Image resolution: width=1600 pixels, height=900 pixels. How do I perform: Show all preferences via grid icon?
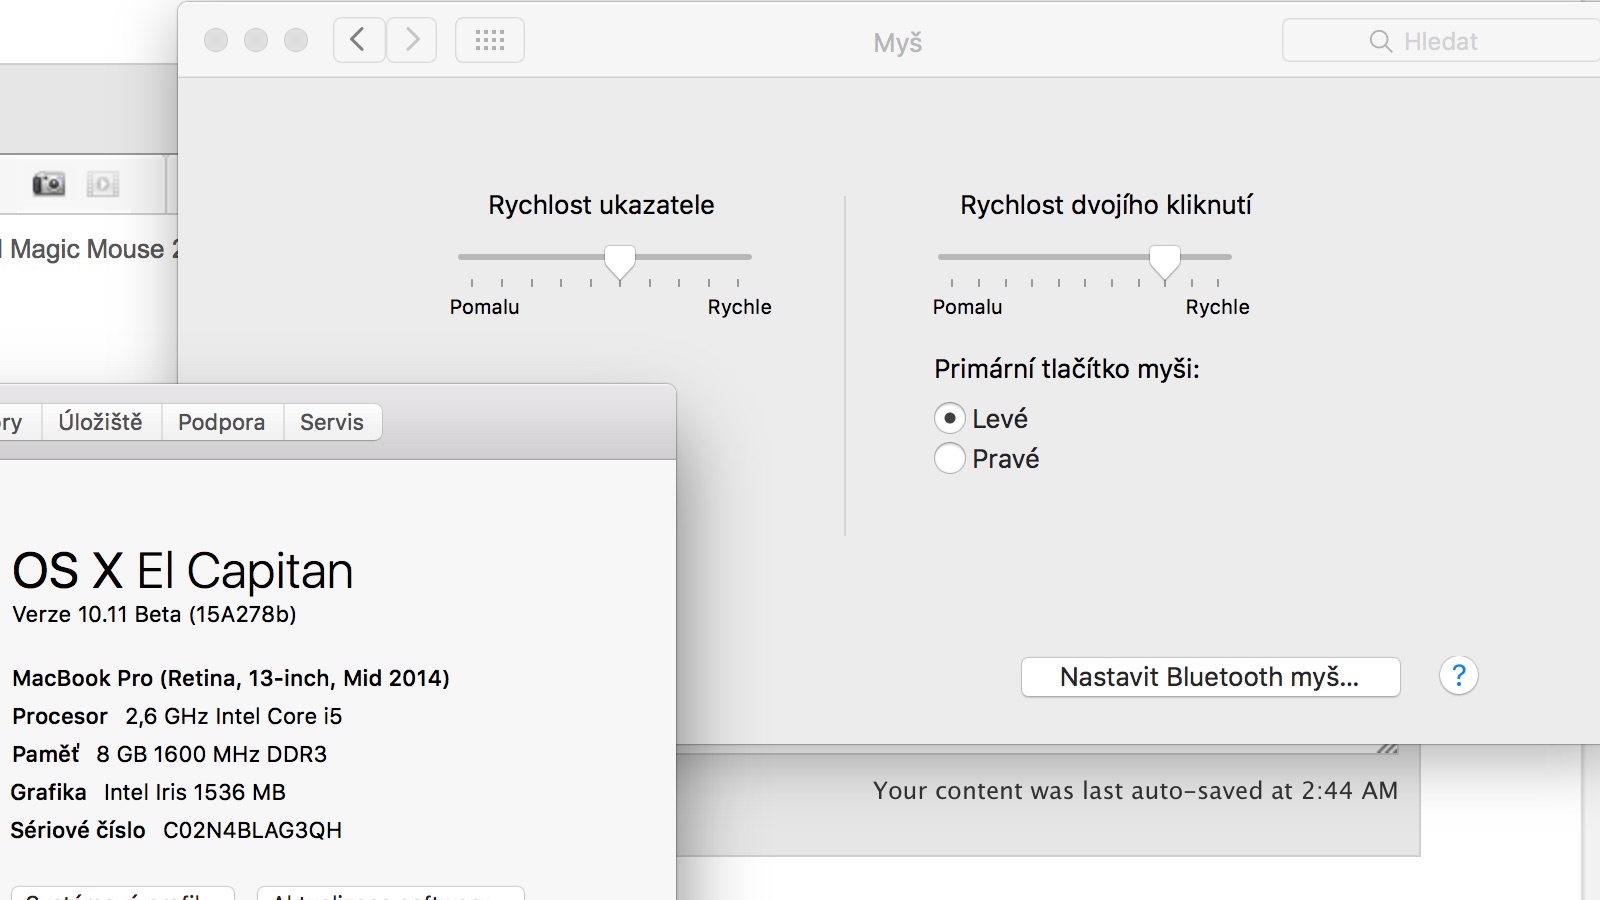tap(490, 41)
